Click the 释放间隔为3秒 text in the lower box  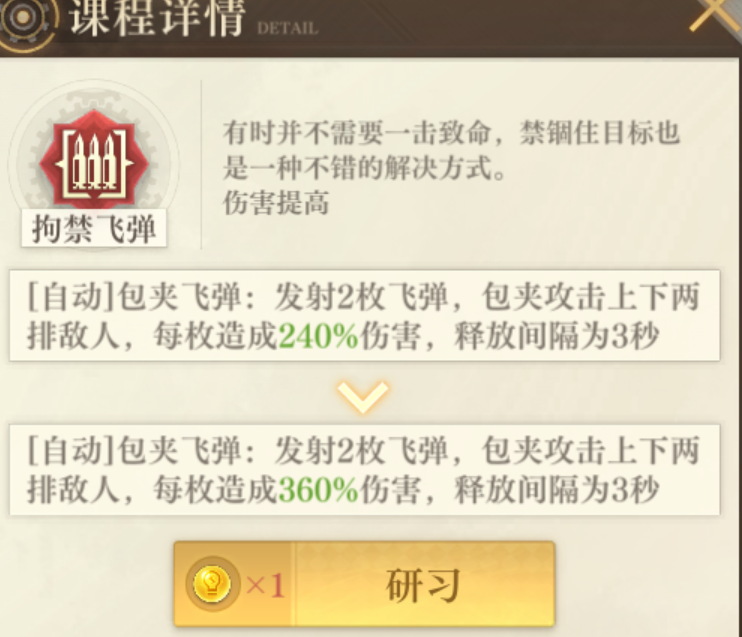click(556, 490)
